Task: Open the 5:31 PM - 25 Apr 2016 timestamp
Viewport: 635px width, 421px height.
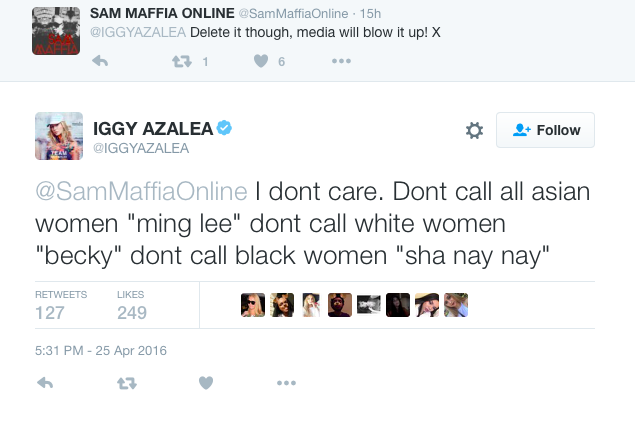Action: [x=101, y=350]
